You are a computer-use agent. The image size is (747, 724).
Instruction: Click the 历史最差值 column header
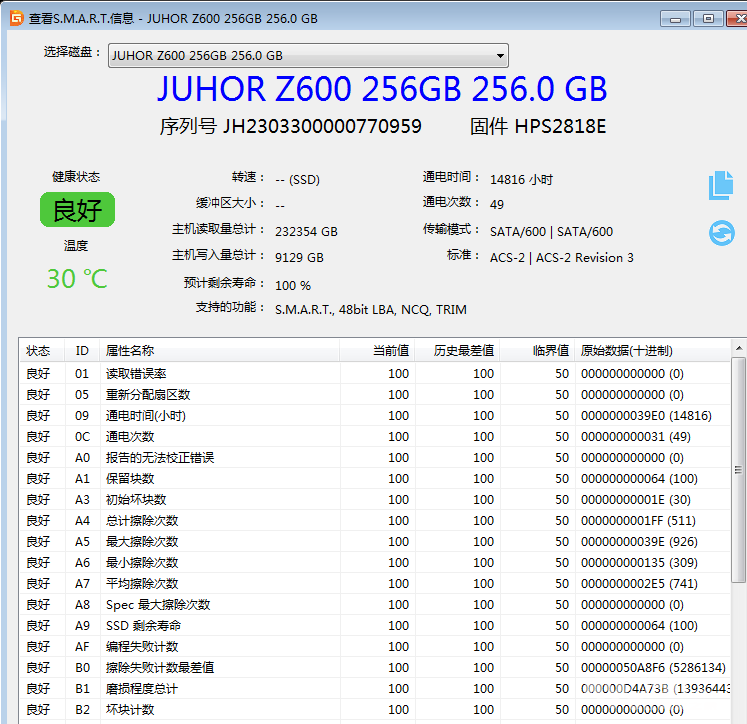click(x=464, y=351)
